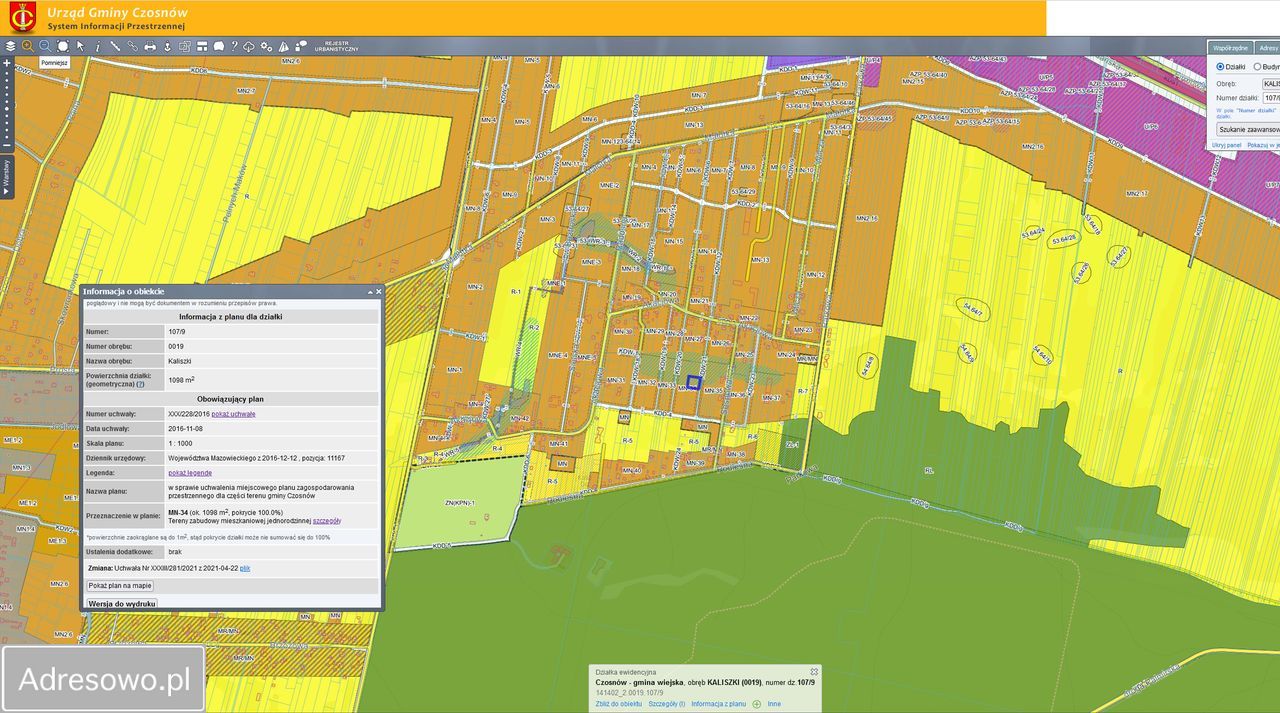1280x713 pixels.
Task: Click the Numer działki input field
Action: click(x=1270, y=98)
